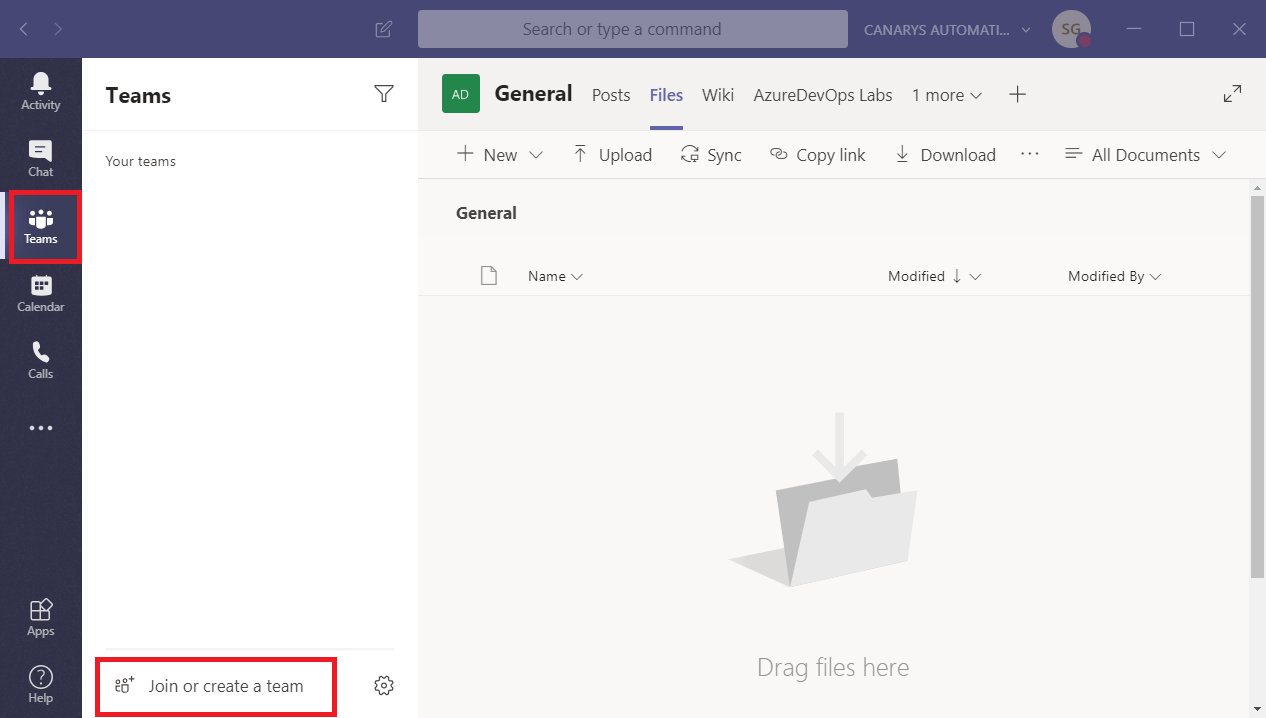The height and width of the screenshot is (718, 1266).
Task: Open the Calendar view
Action: coord(41,294)
